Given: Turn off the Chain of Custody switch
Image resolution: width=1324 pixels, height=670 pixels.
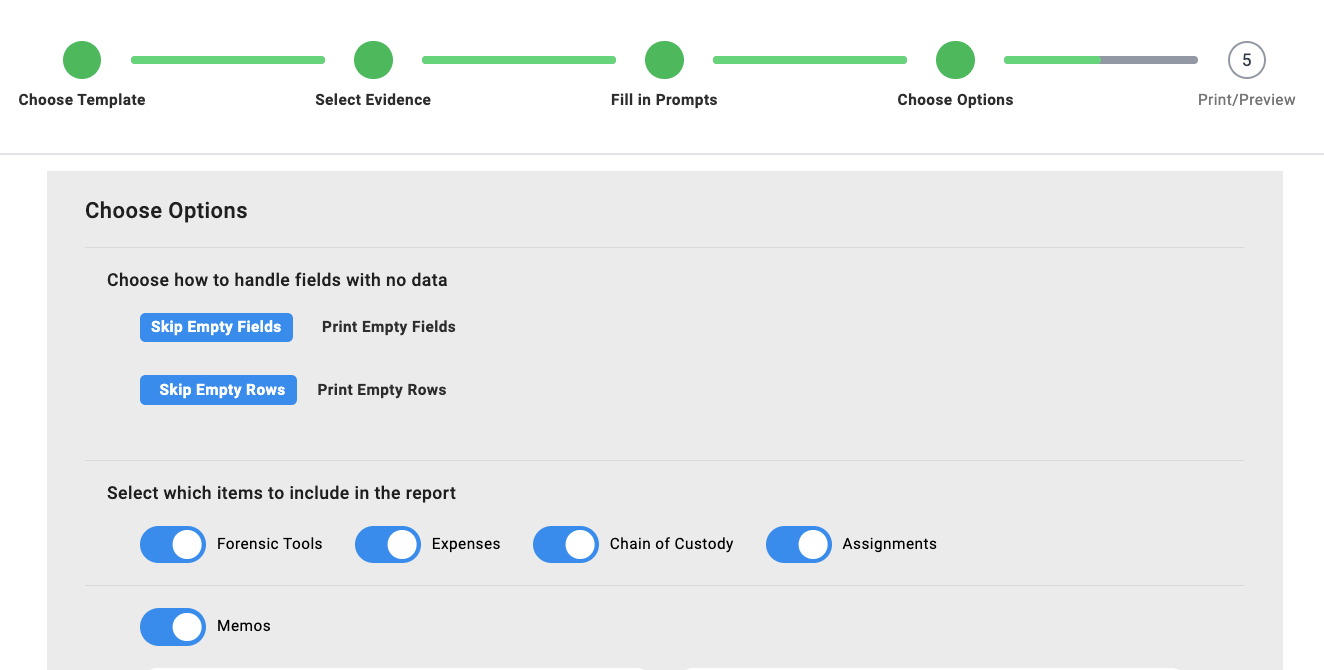Looking at the screenshot, I should click(566, 545).
